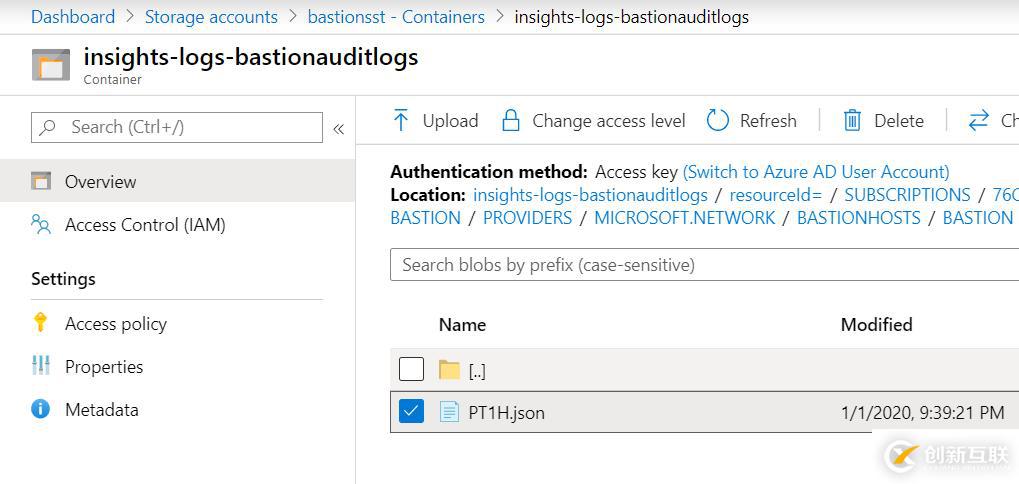
Task: Click the Refresh circular arrow icon
Action: point(717,121)
